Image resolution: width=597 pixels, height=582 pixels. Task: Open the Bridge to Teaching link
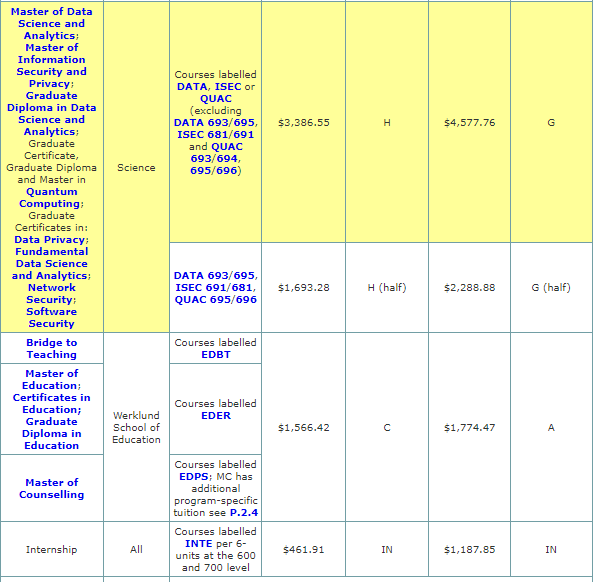52,349
